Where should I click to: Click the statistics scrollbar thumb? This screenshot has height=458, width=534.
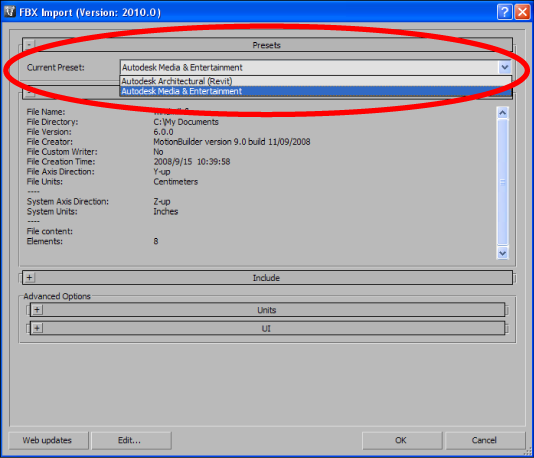(x=502, y=181)
